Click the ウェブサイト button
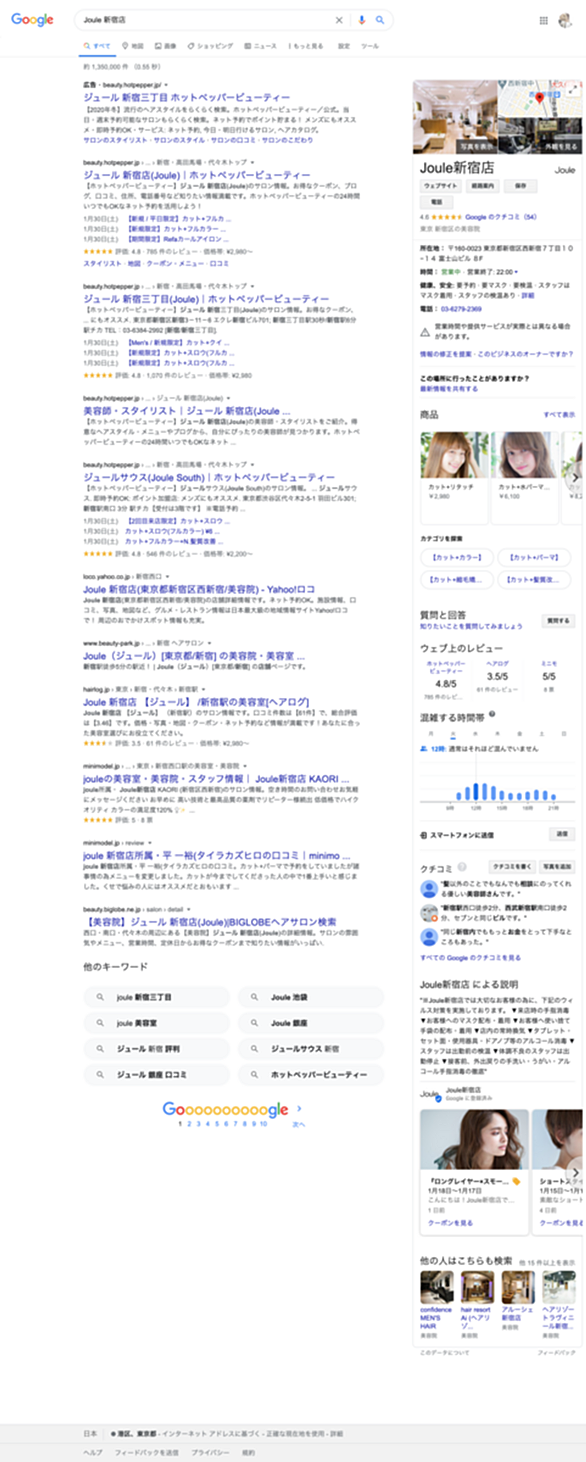Image resolution: width=586 pixels, height=1462 pixels. (x=441, y=186)
